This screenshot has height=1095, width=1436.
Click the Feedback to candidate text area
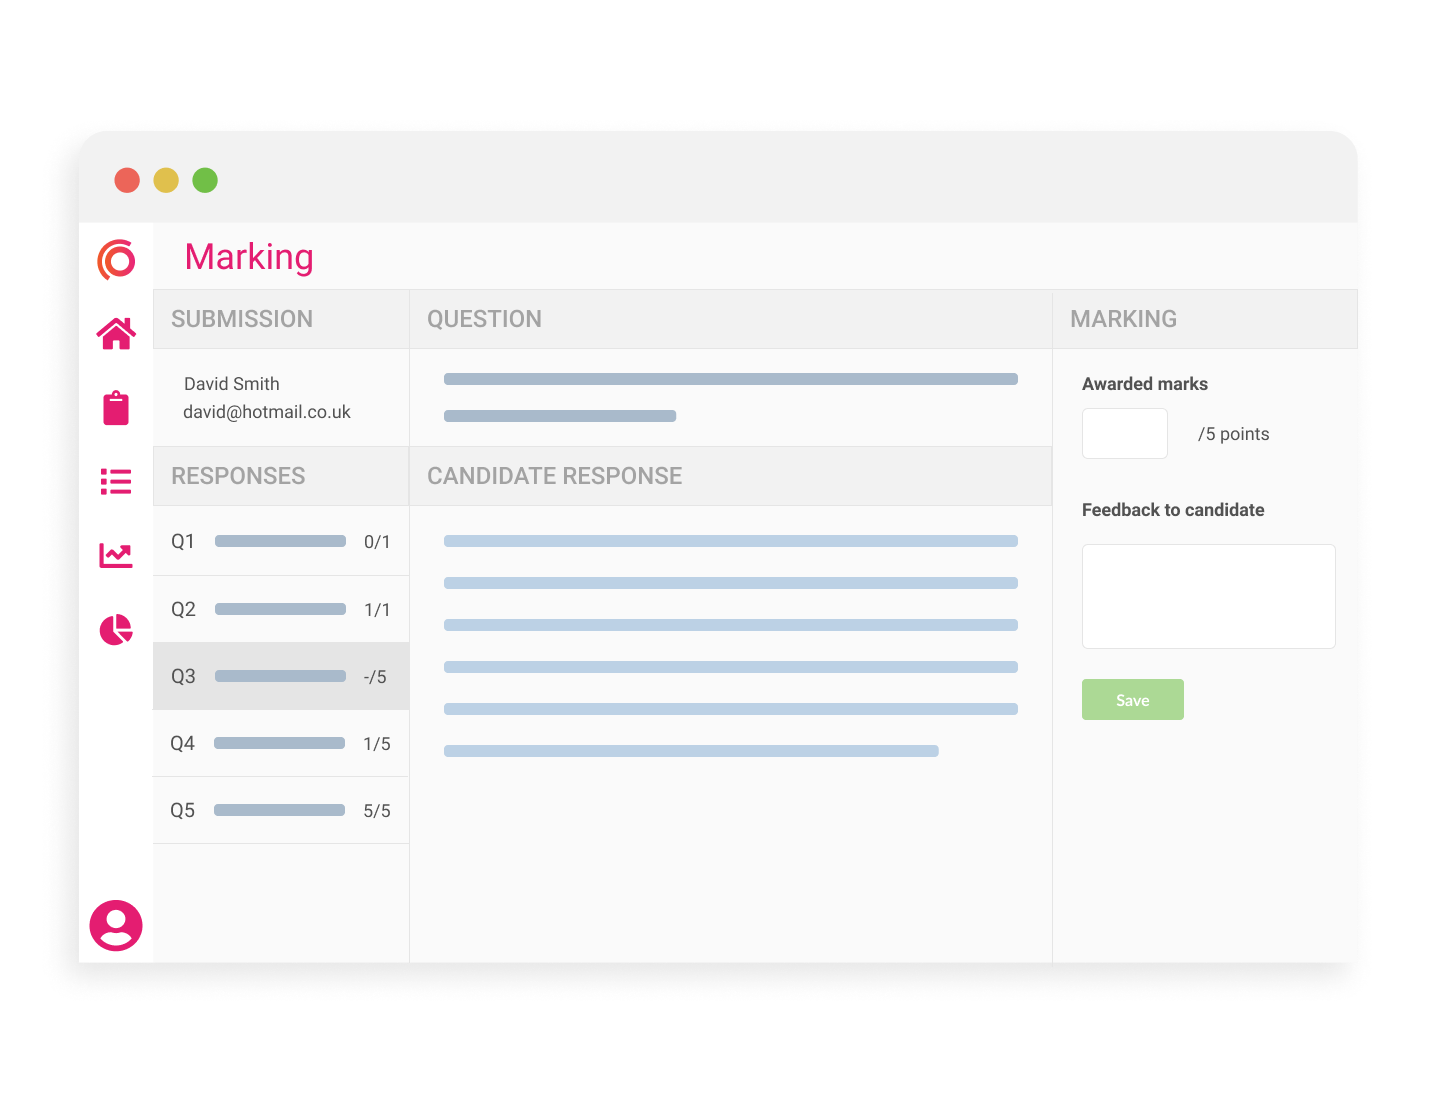[1208, 597]
